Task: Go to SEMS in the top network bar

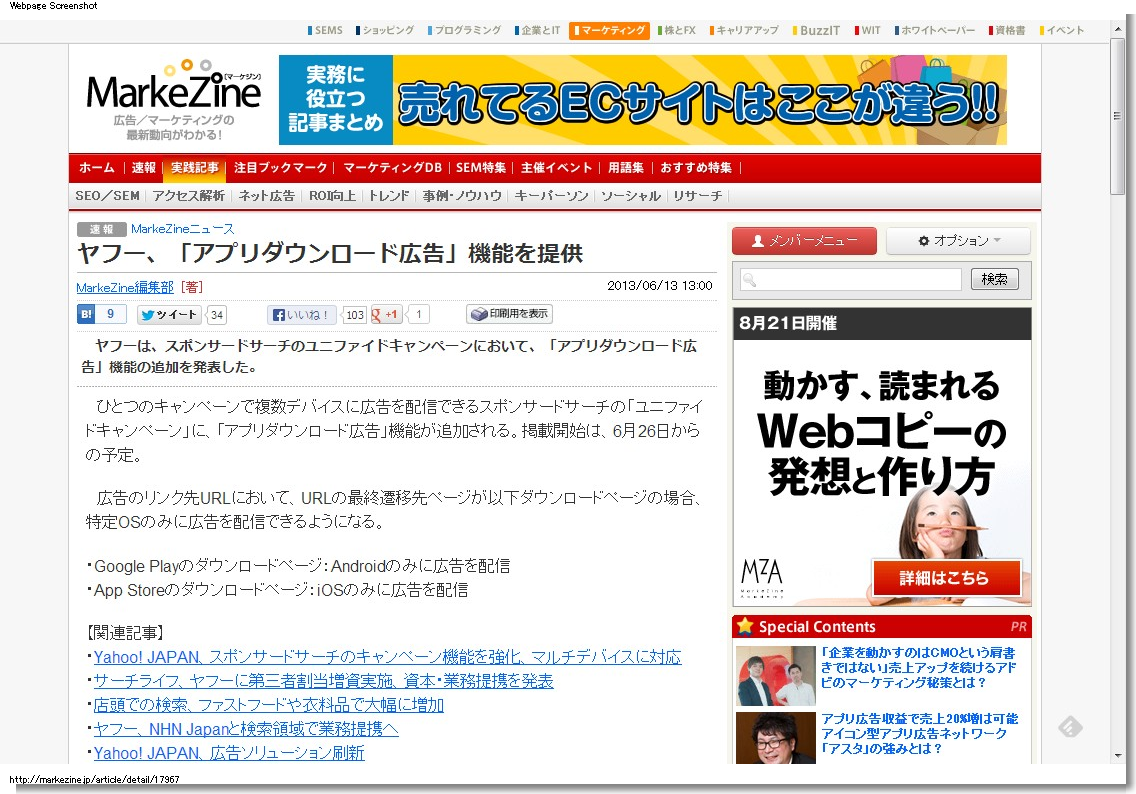Action: (x=325, y=30)
